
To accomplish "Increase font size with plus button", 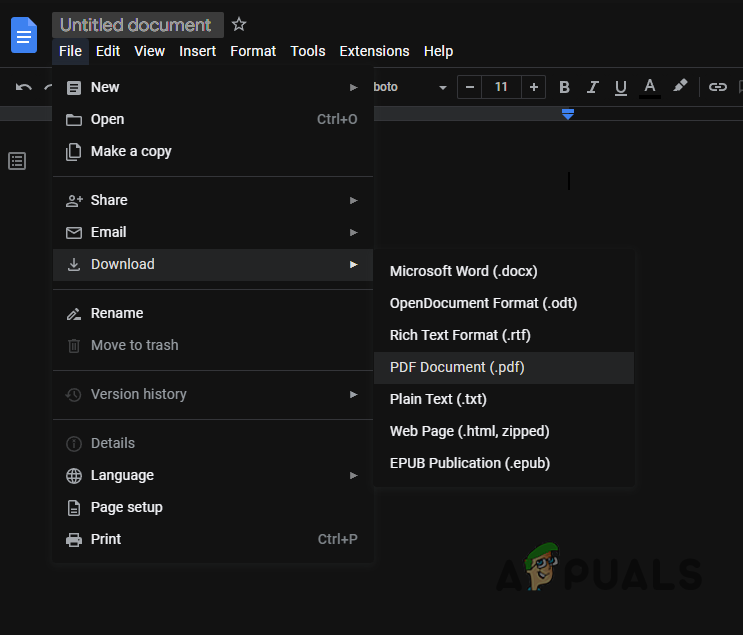I will click(x=534, y=87).
